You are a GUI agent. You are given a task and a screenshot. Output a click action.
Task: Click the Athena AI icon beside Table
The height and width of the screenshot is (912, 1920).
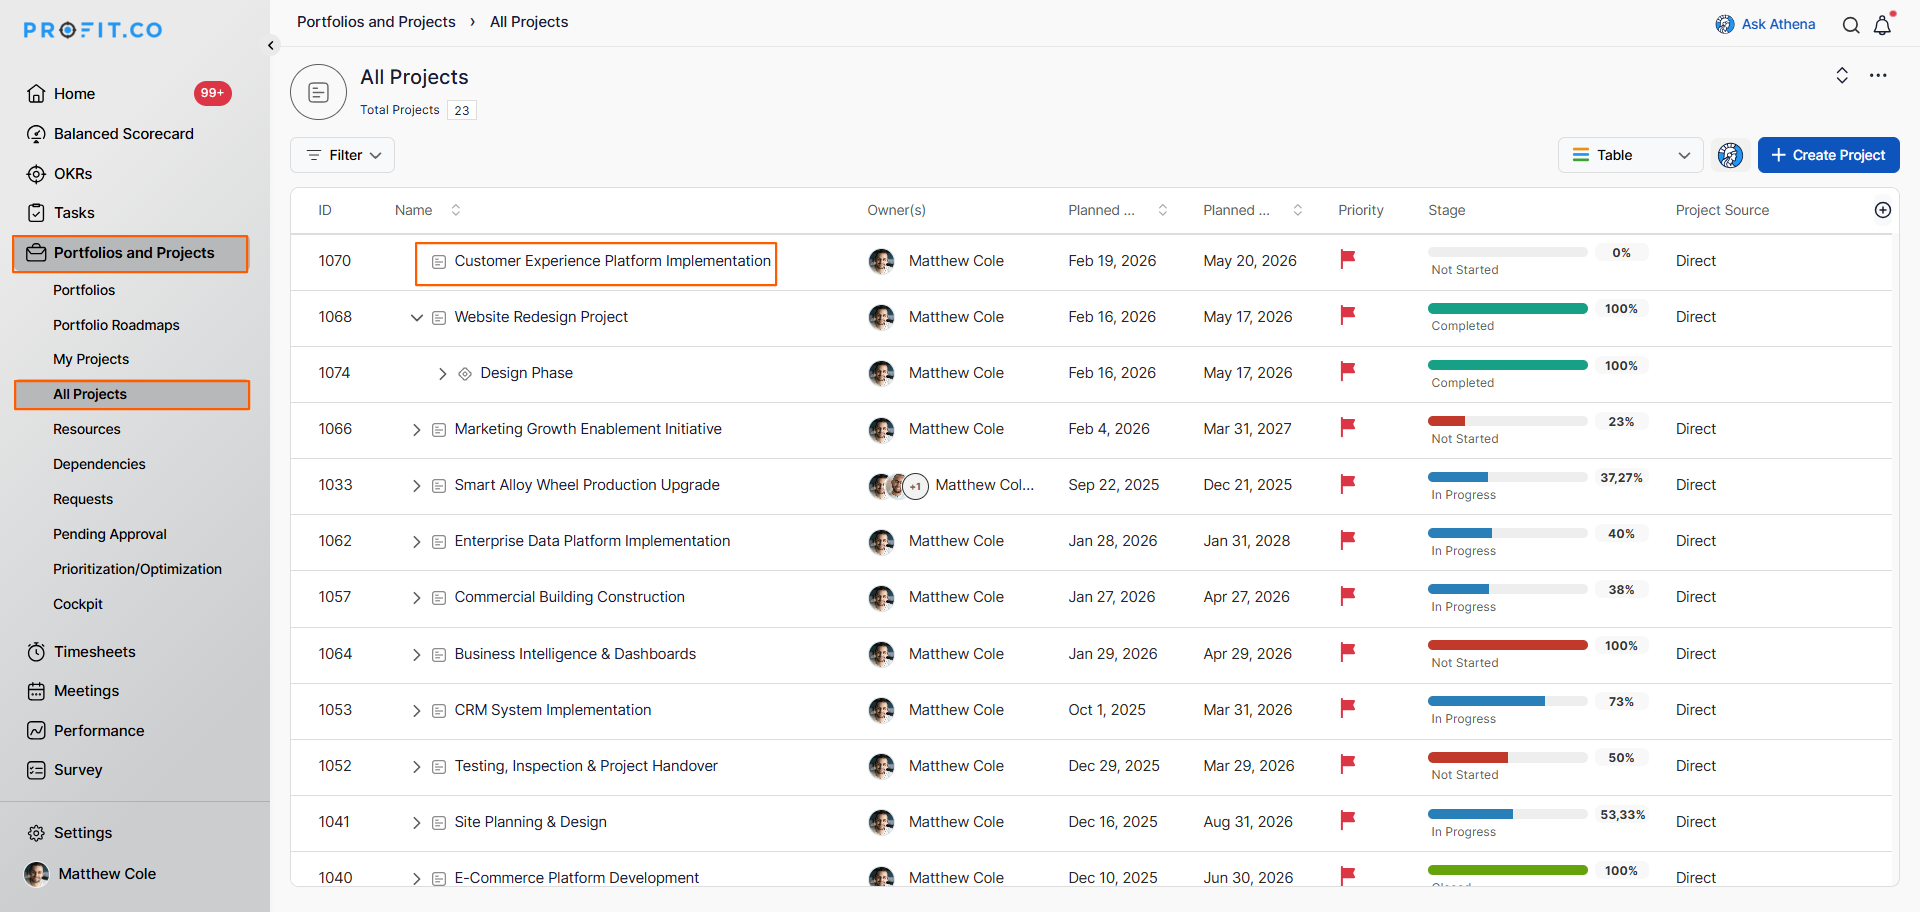point(1730,155)
